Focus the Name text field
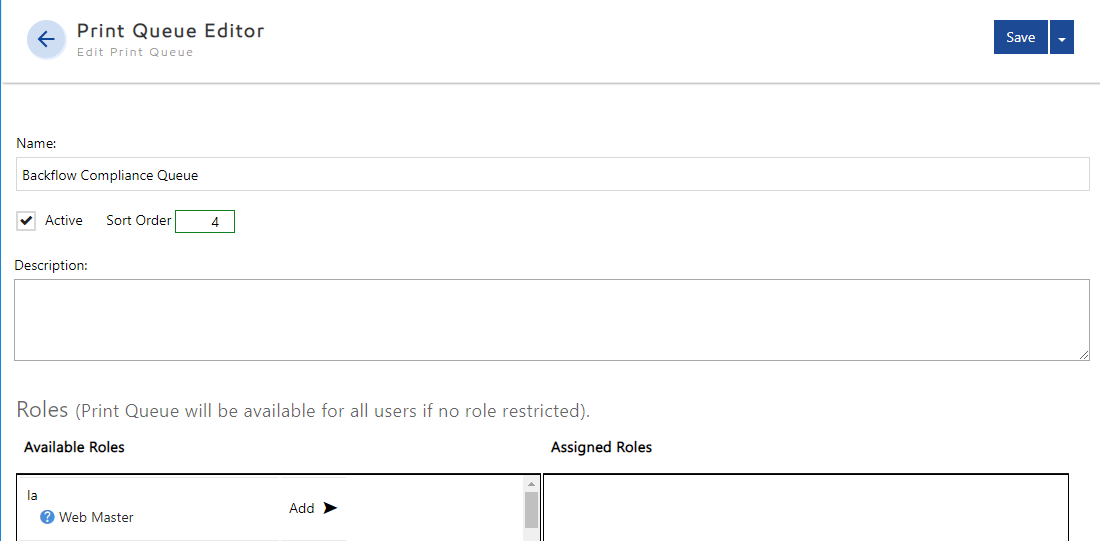This screenshot has height=541, width=1100. tap(552, 175)
